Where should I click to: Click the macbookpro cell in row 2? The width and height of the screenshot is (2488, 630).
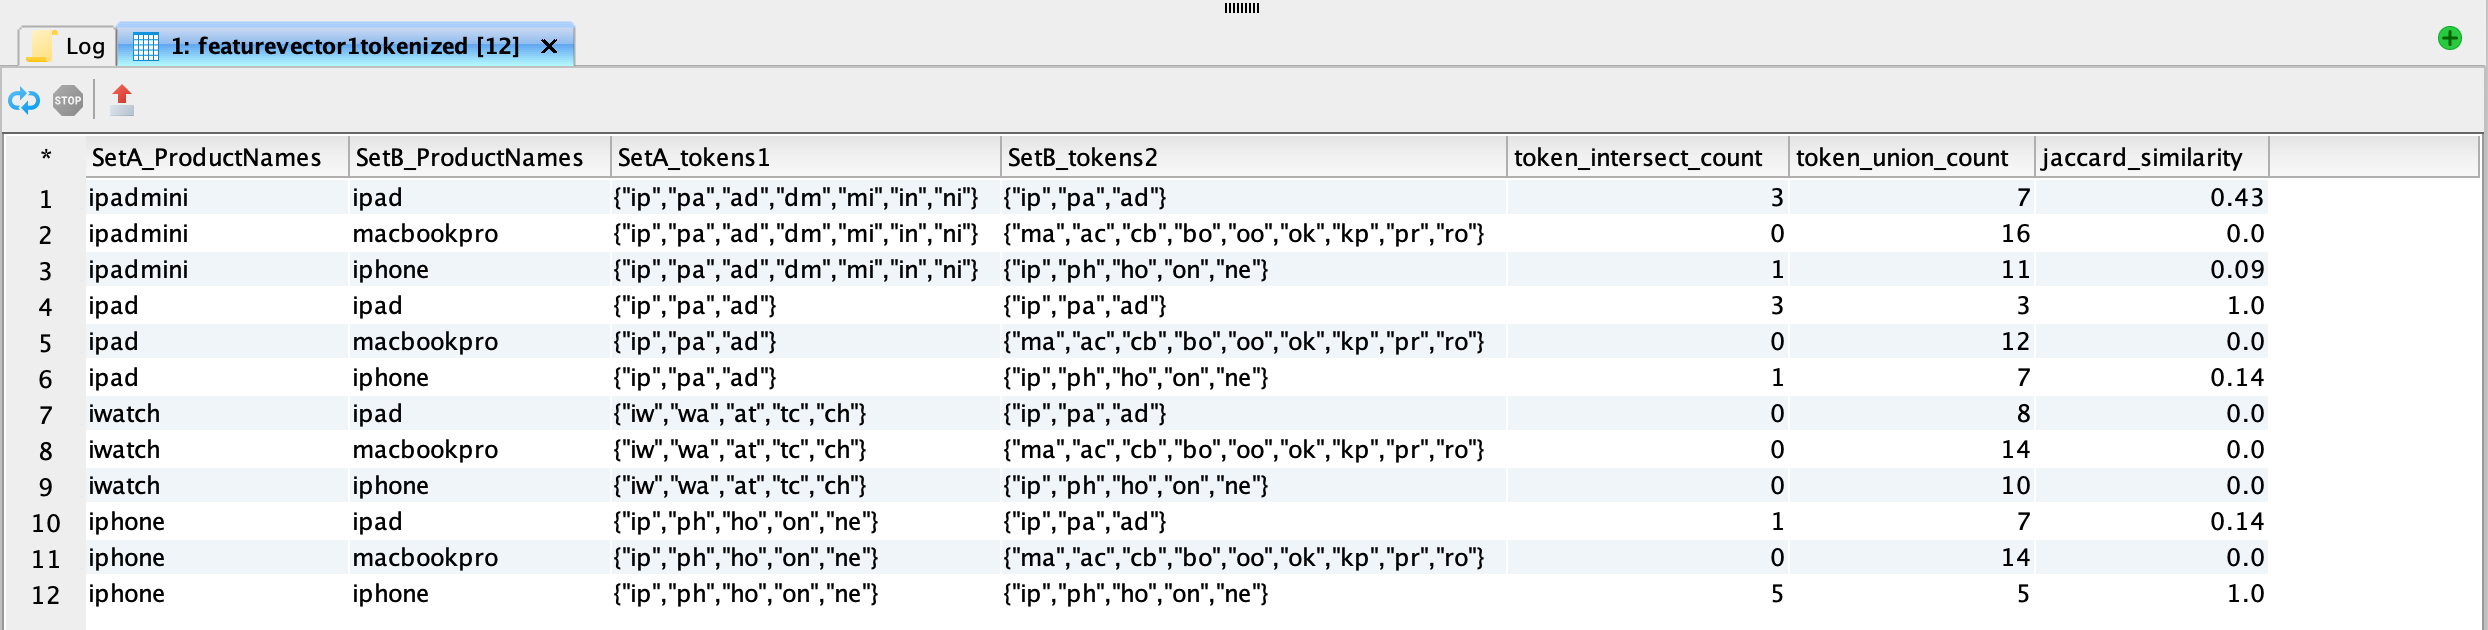point(425,234)
